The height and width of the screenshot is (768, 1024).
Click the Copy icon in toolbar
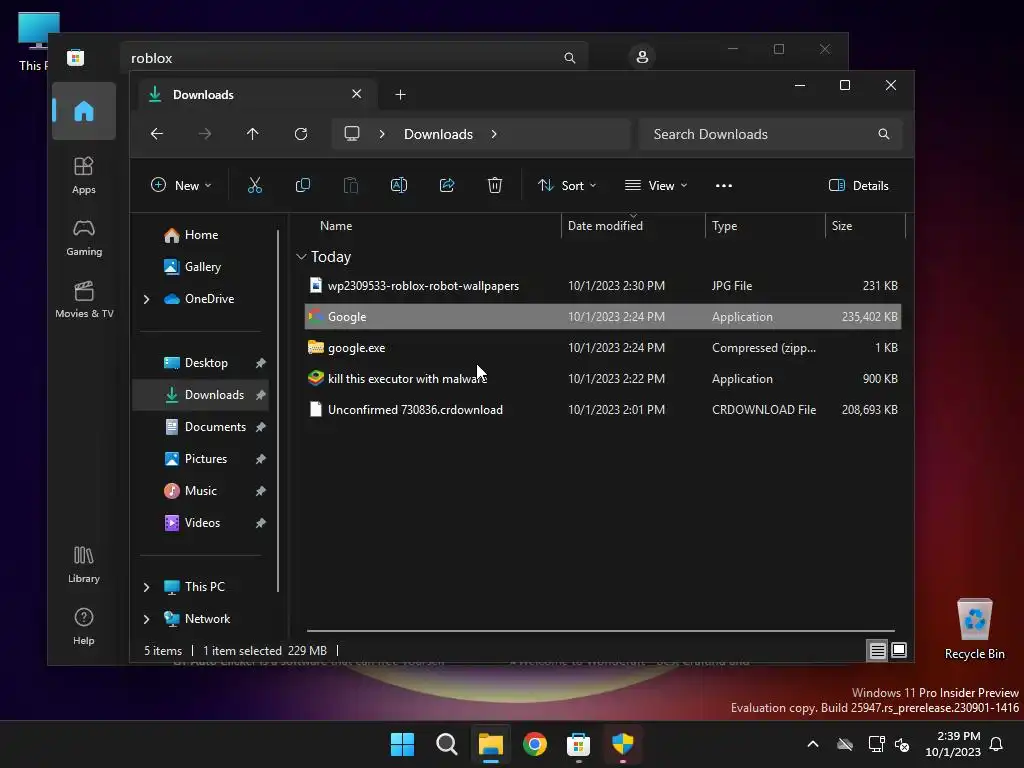pos(302,185)
